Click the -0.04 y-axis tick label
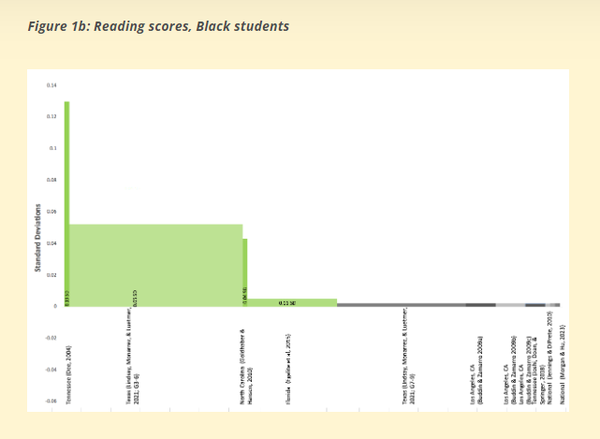The width and height of the screenshot is (600, 439). (x=51, y=369)
